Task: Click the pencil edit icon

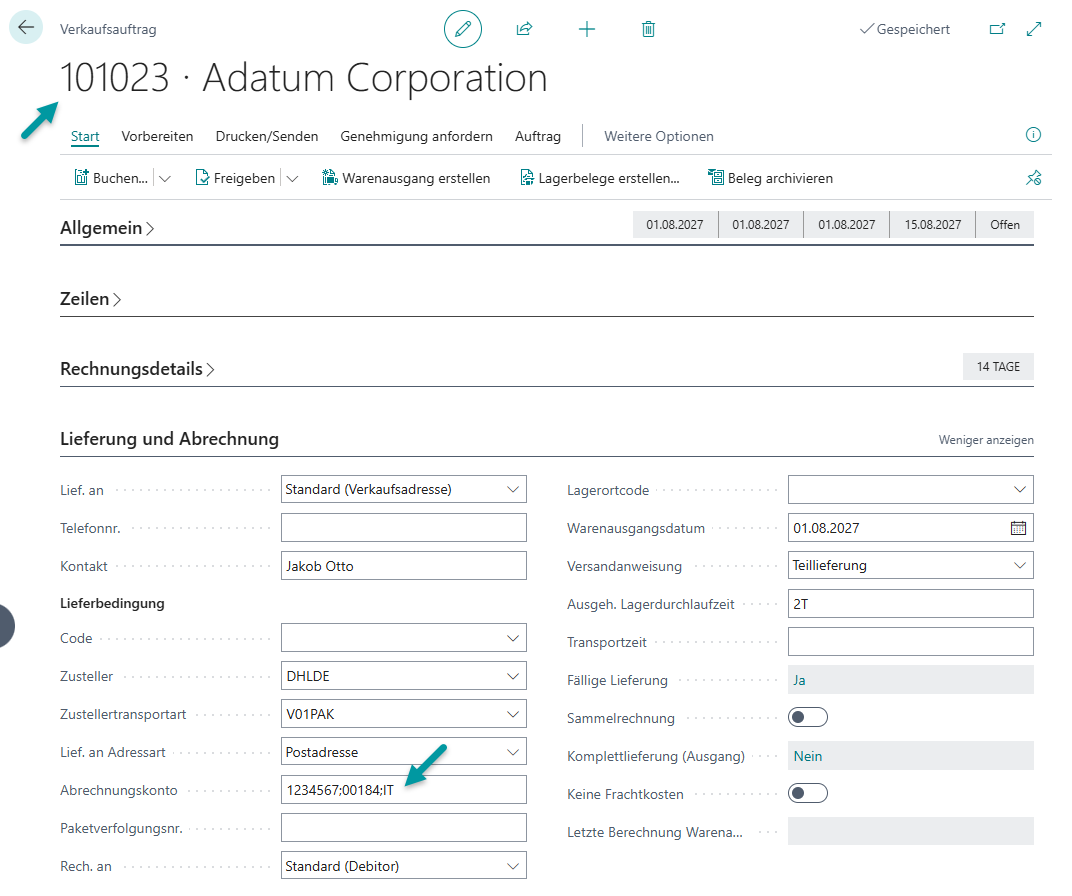Action: pos(463,29)
